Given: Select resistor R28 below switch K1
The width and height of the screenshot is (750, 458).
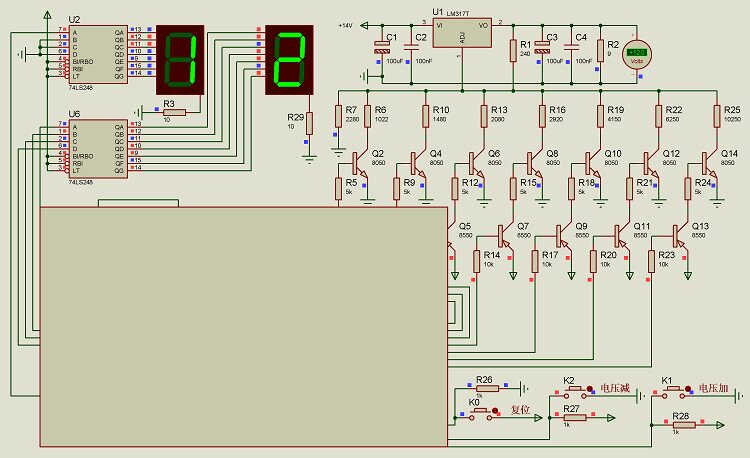Looking at the screenshot, I should pyautogui.click(x=684, y=425).
